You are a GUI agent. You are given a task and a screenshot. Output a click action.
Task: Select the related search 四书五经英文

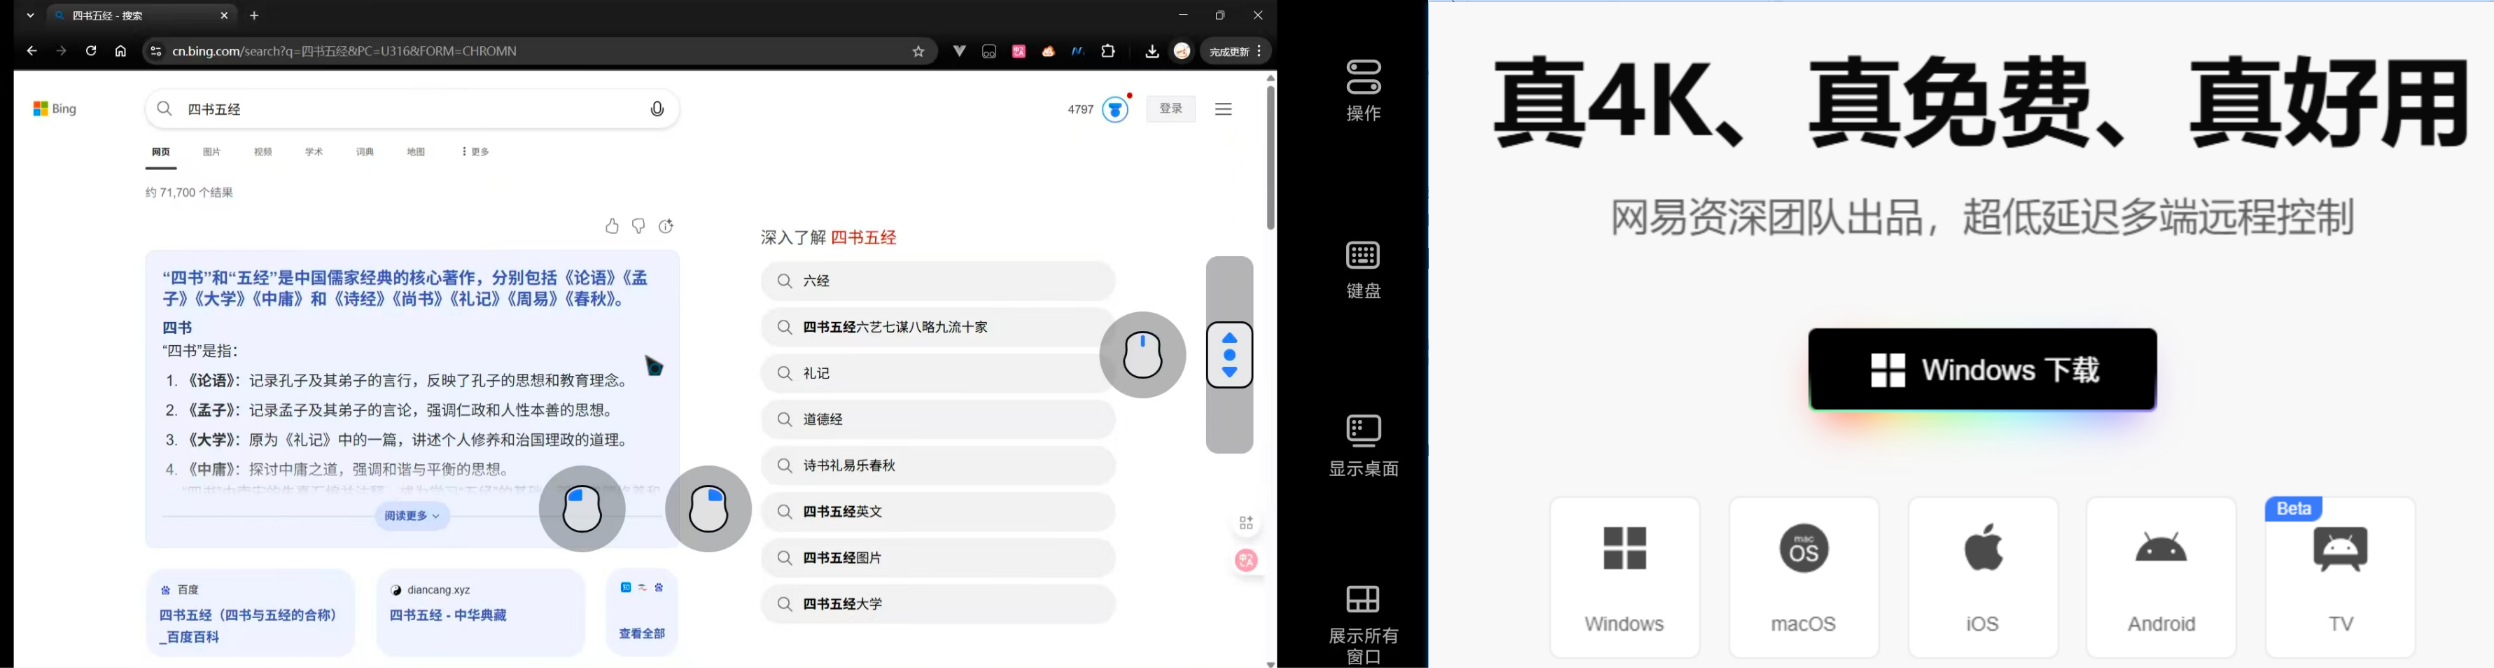point(938,511)
